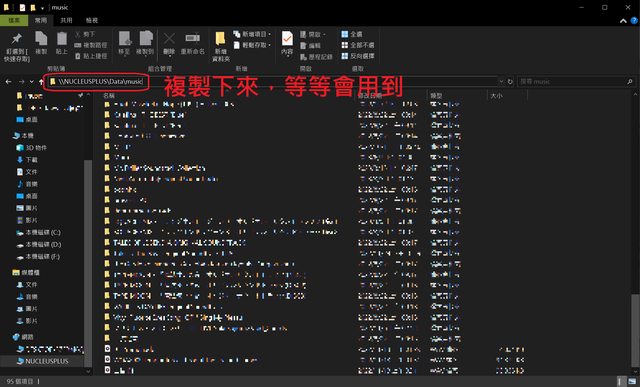The height and width of the screenshot is (387, 640).
Task: Open 文件 under 本機
Action: point(27,172)
